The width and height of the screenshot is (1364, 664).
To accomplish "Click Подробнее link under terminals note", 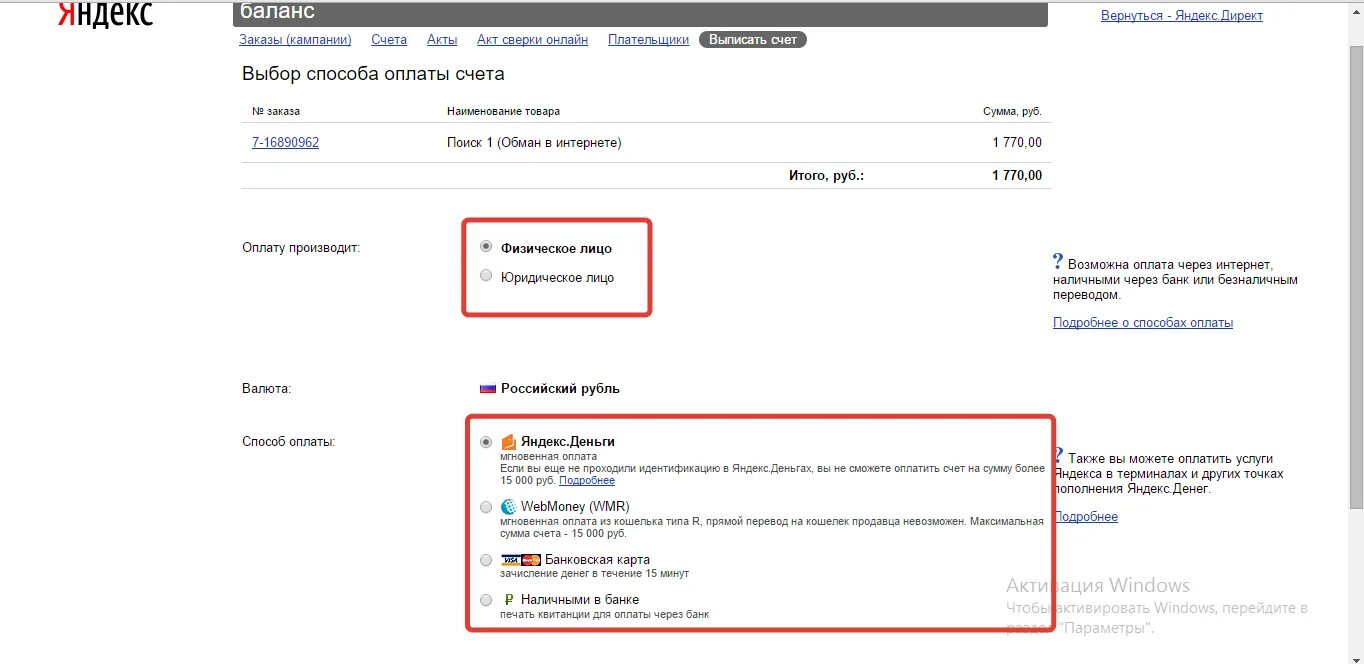I will [1085, 517].
